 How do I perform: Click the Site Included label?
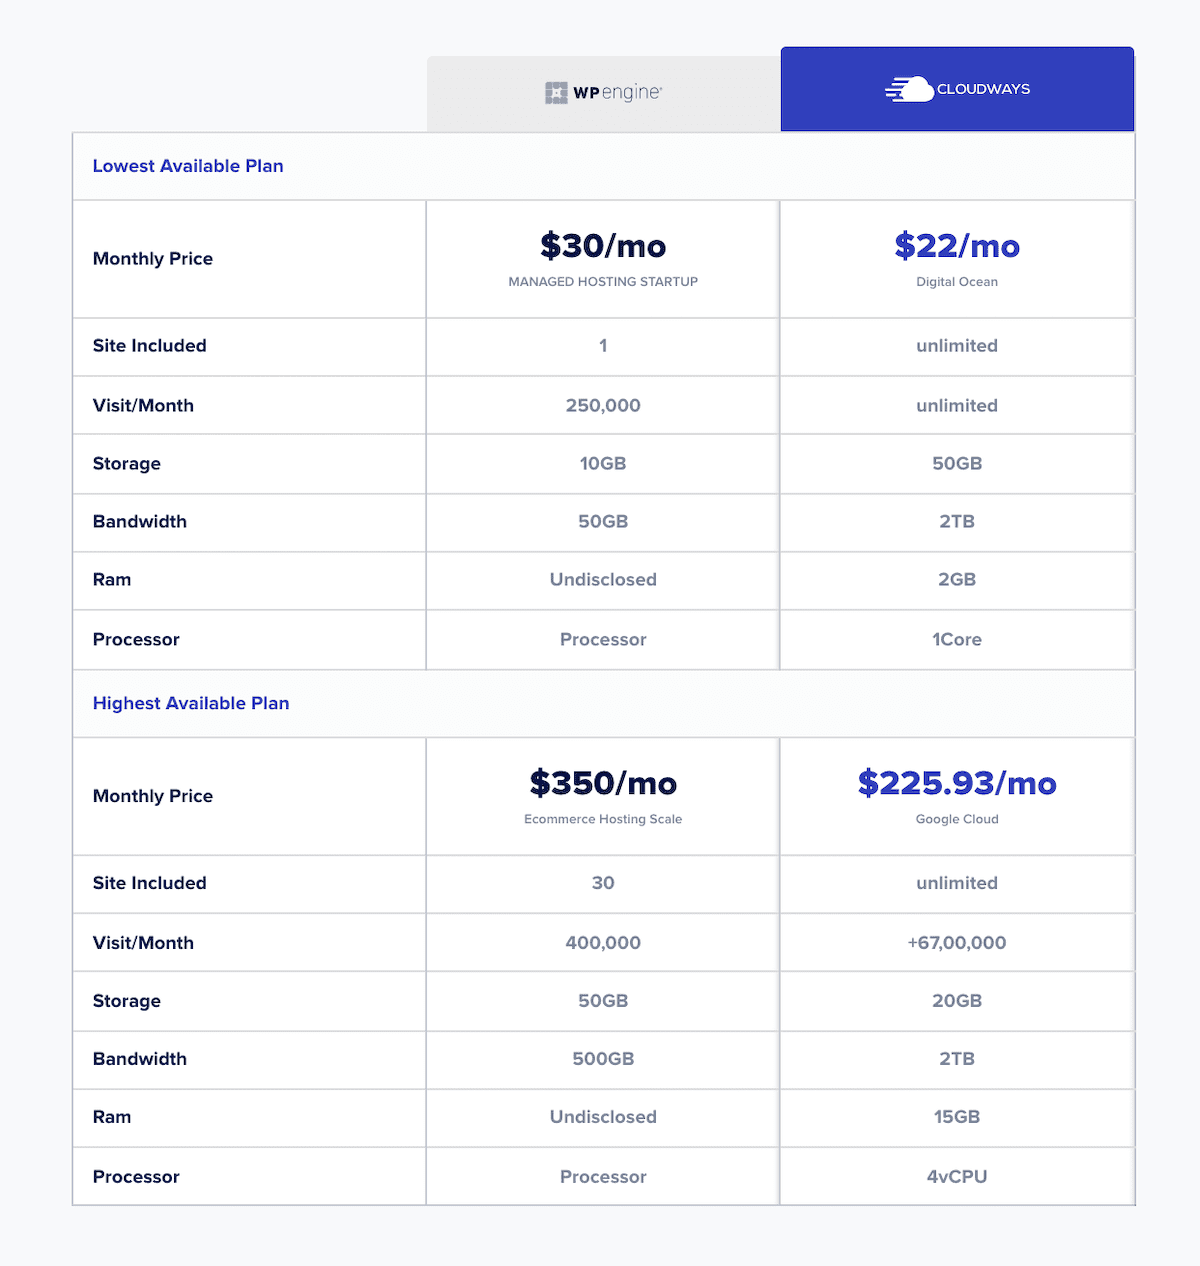149,346
